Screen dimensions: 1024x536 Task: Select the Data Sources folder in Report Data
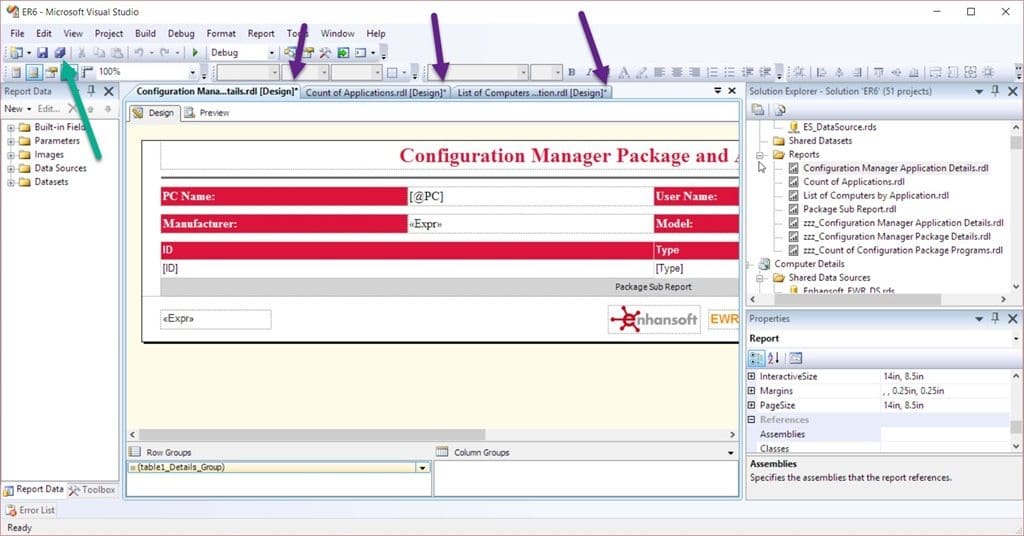point(60,168)
